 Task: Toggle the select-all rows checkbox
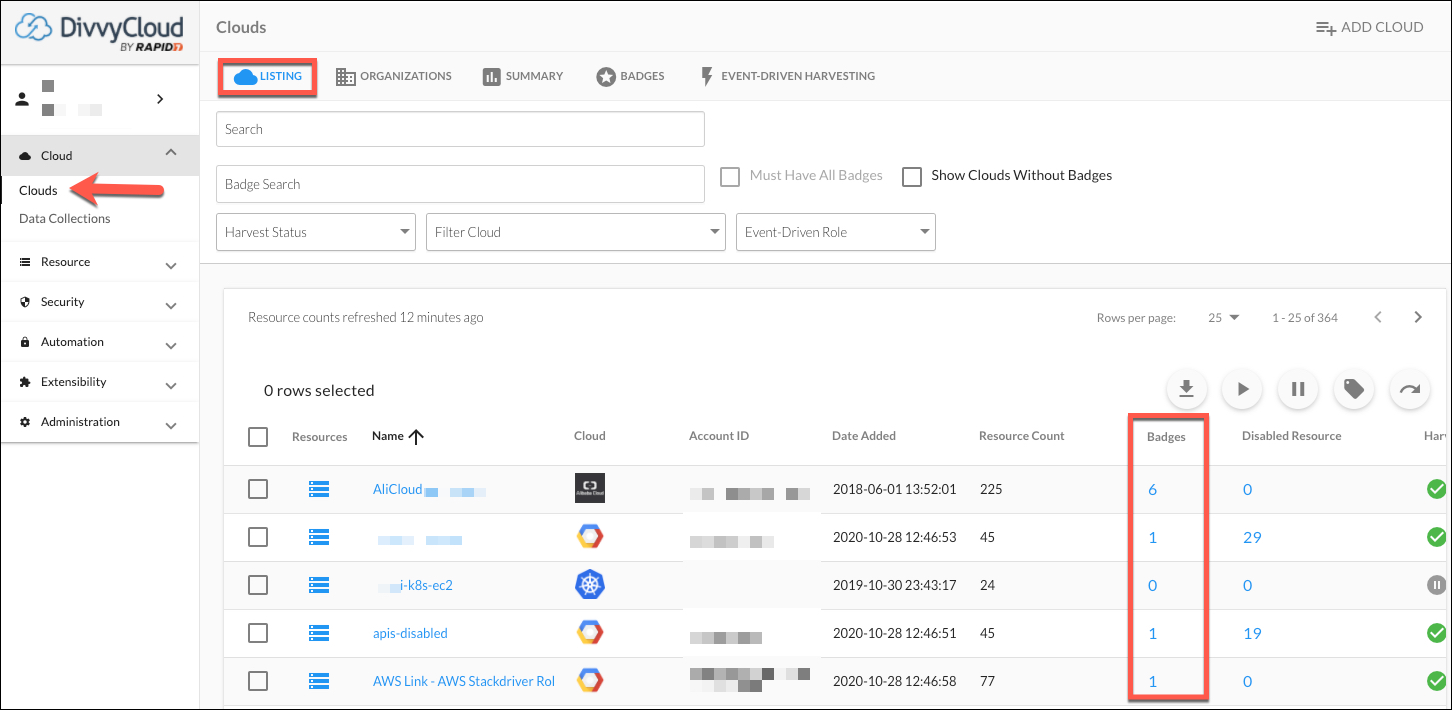258,437
